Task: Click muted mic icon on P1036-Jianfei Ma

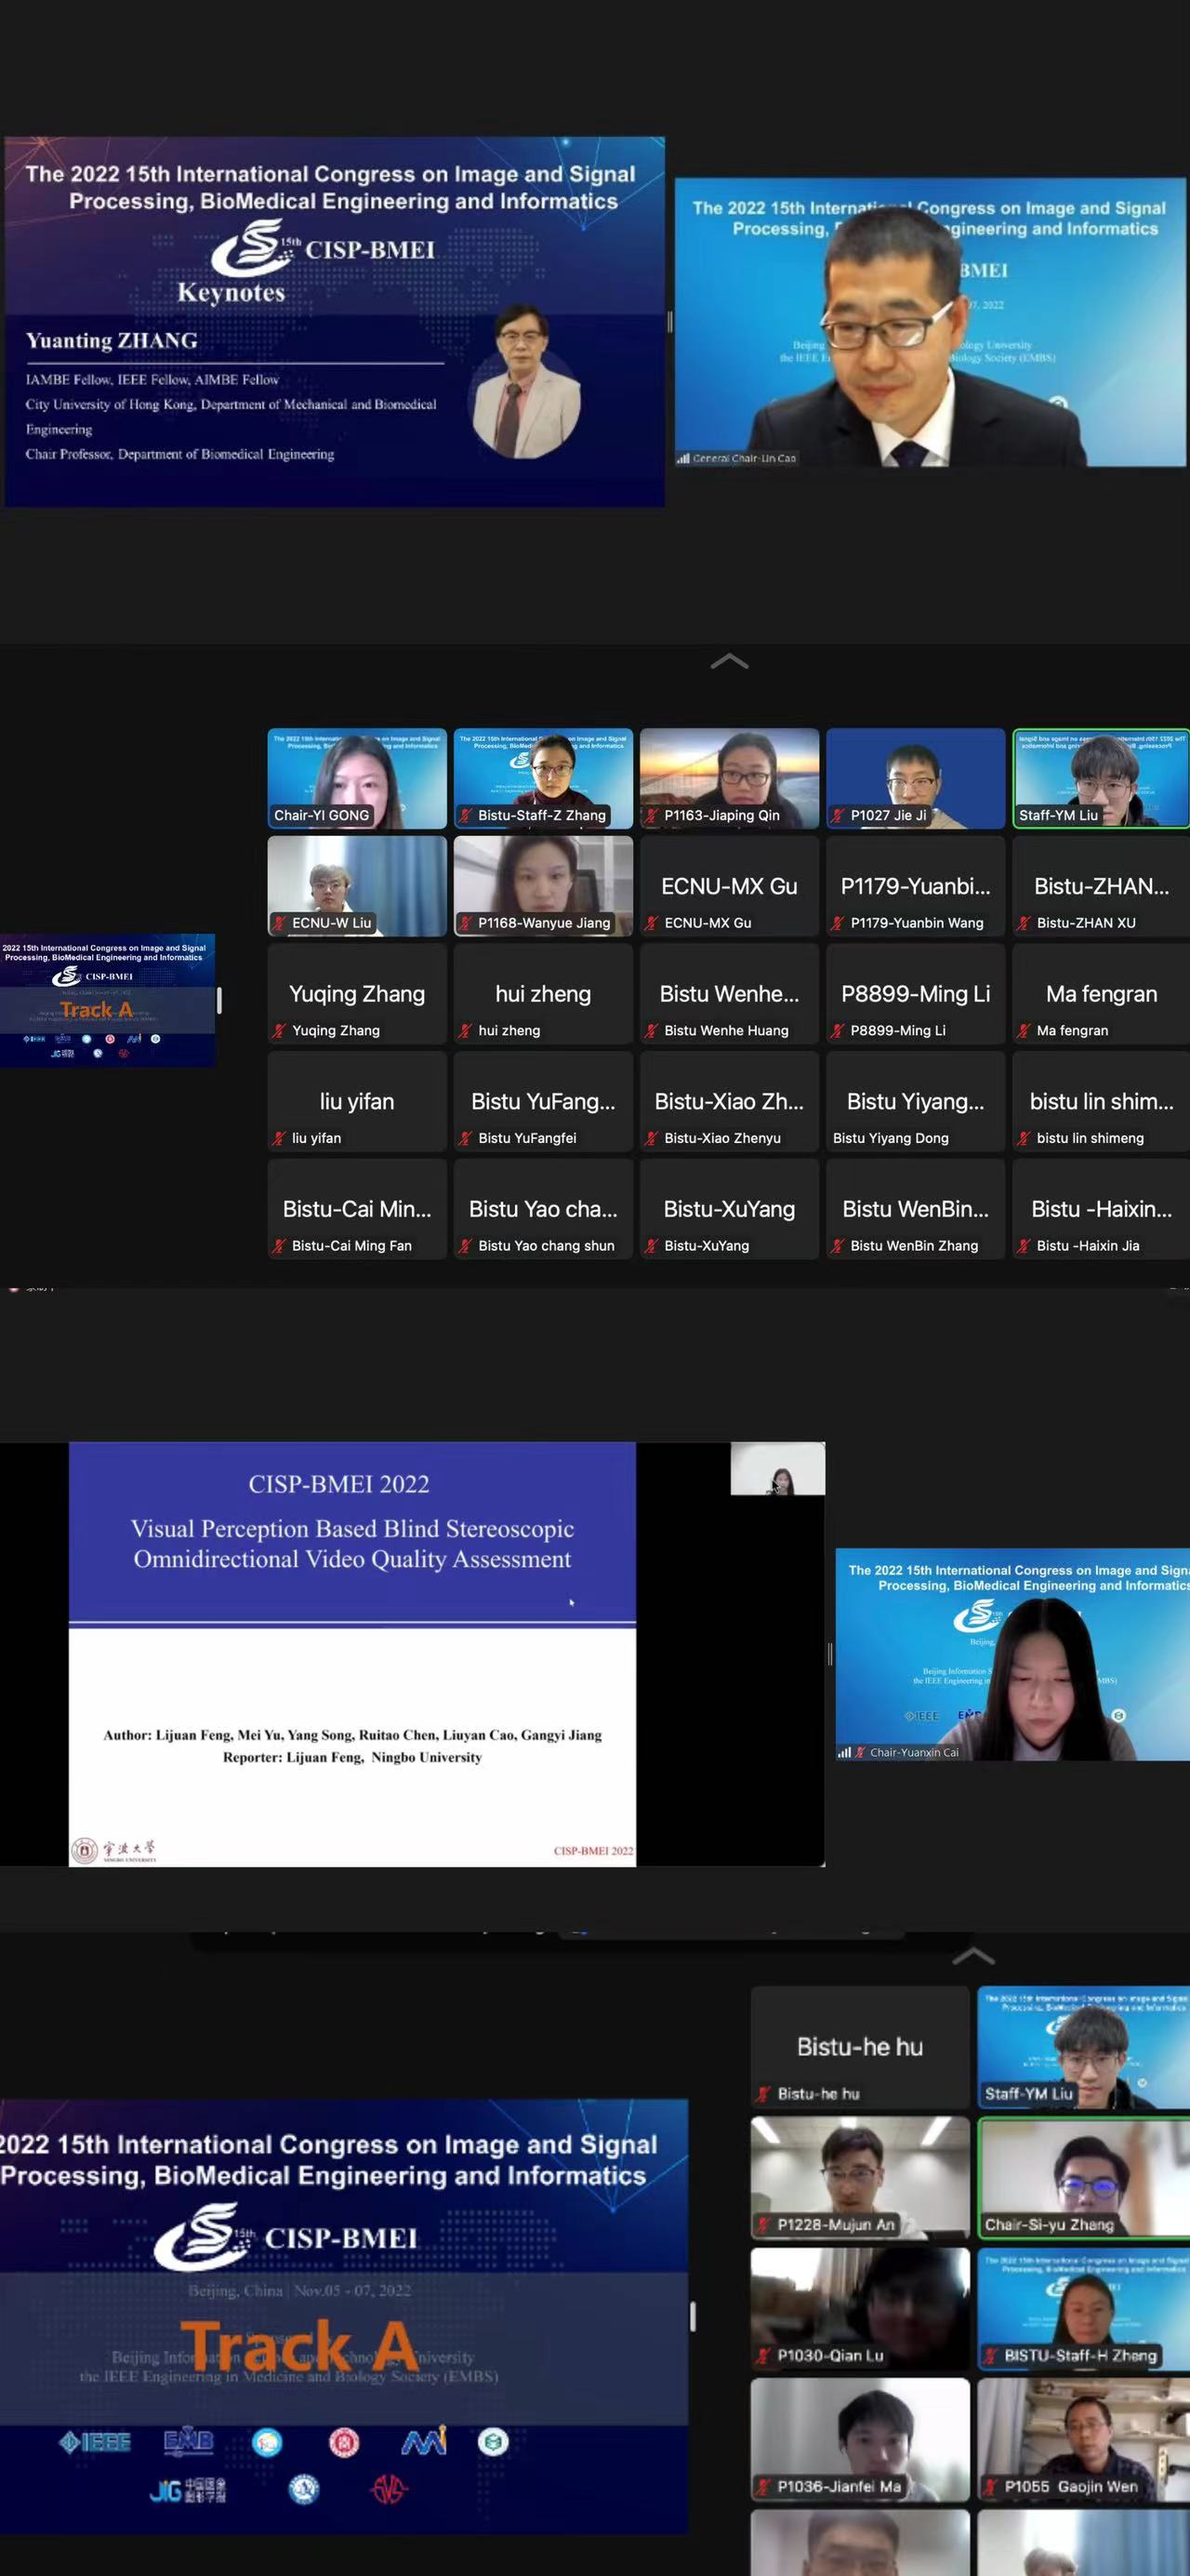Action: tap(765, 2486)
